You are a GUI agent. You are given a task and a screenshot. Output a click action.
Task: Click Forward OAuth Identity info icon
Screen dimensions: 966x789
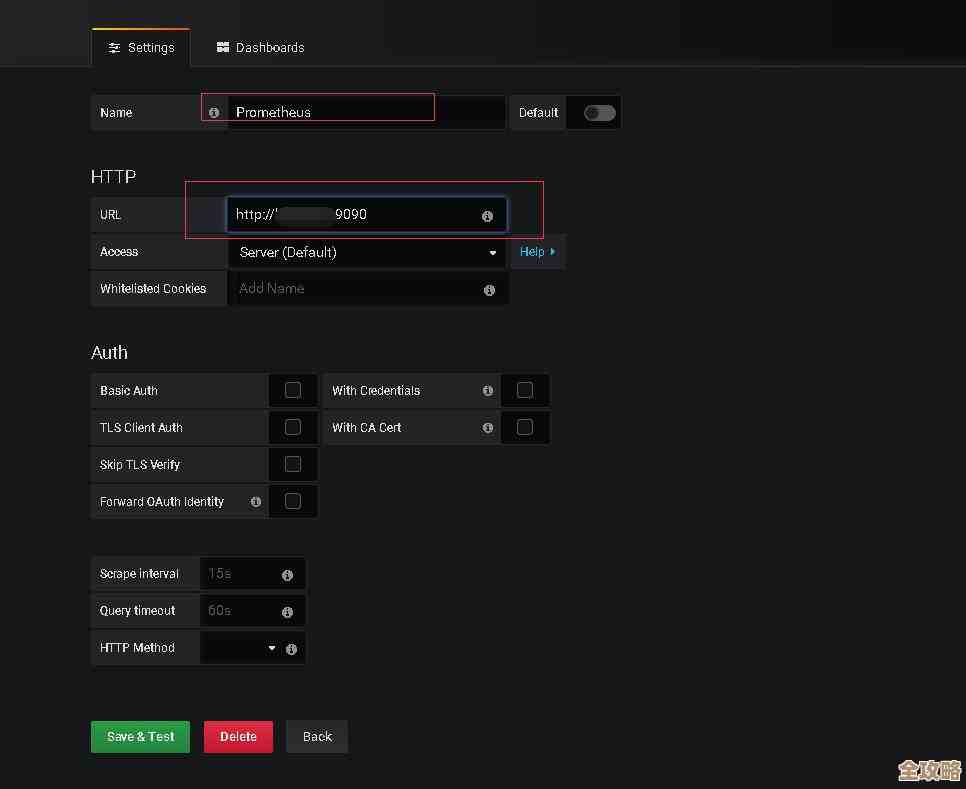pyautogui.click(x=256, y=502)
